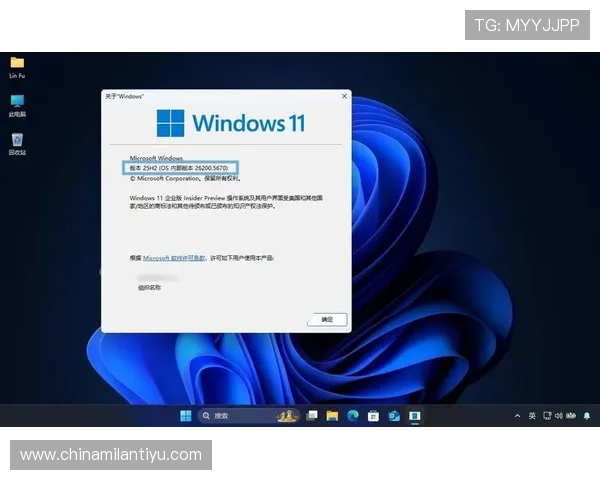Screen dimensions: 600x480
Task: Click the 确定 button in the dialog
Action: tap(327, 320)
